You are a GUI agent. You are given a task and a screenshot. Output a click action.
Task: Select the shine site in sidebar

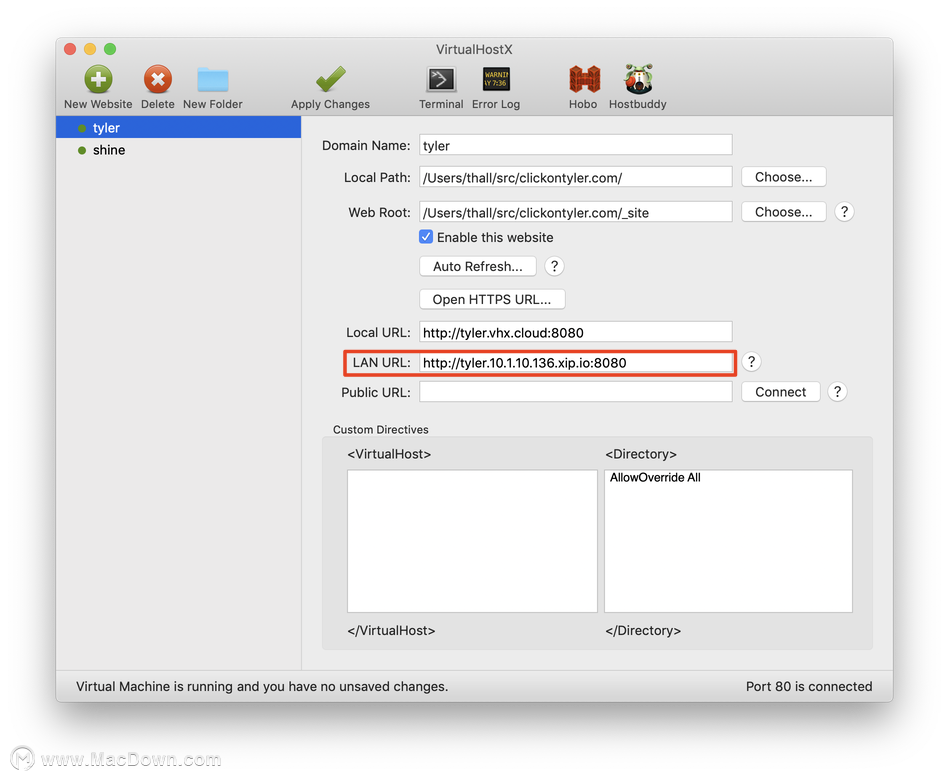[x=179, y=150]
